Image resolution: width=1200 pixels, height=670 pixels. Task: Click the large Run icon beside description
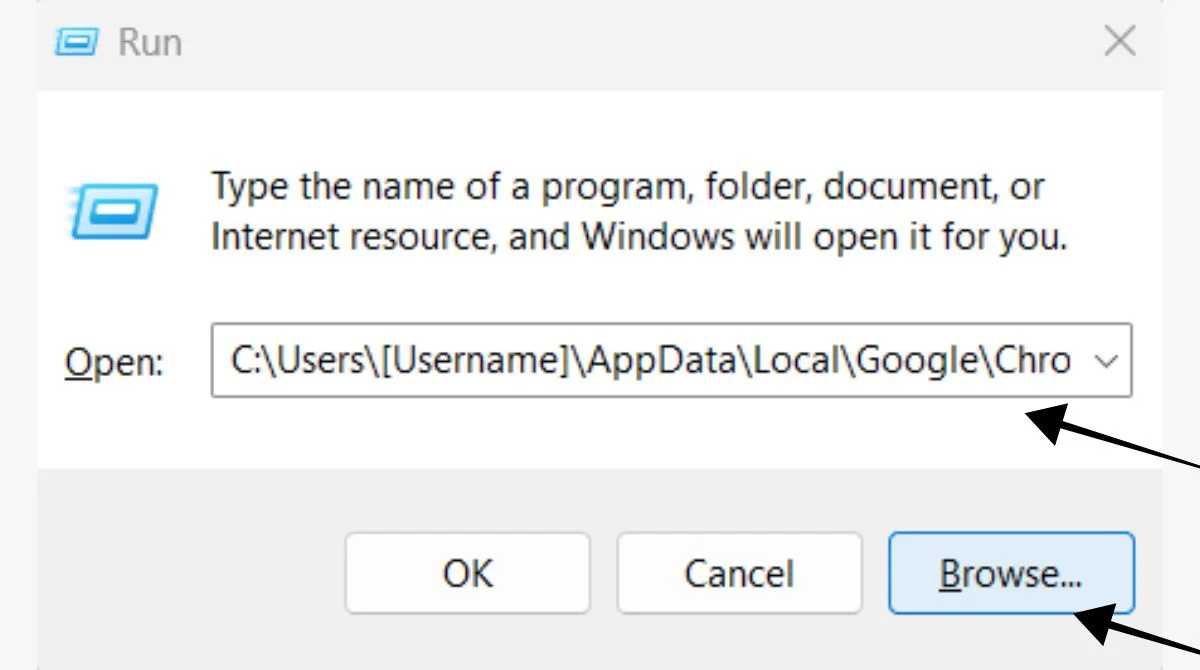[x=112, y=211]
